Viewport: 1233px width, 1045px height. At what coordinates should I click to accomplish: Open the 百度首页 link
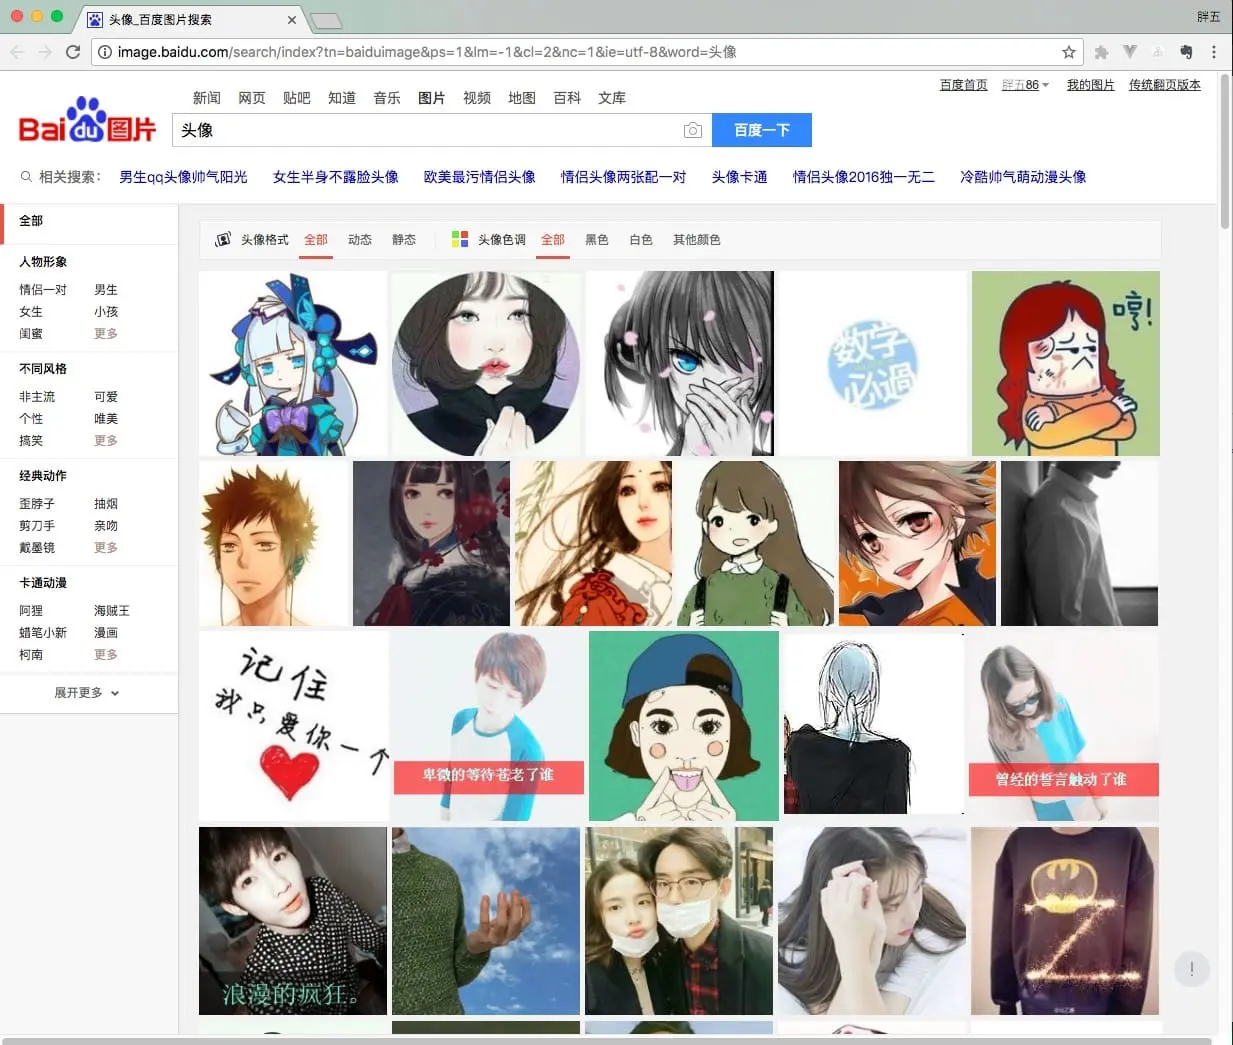[x=964, y=85]
